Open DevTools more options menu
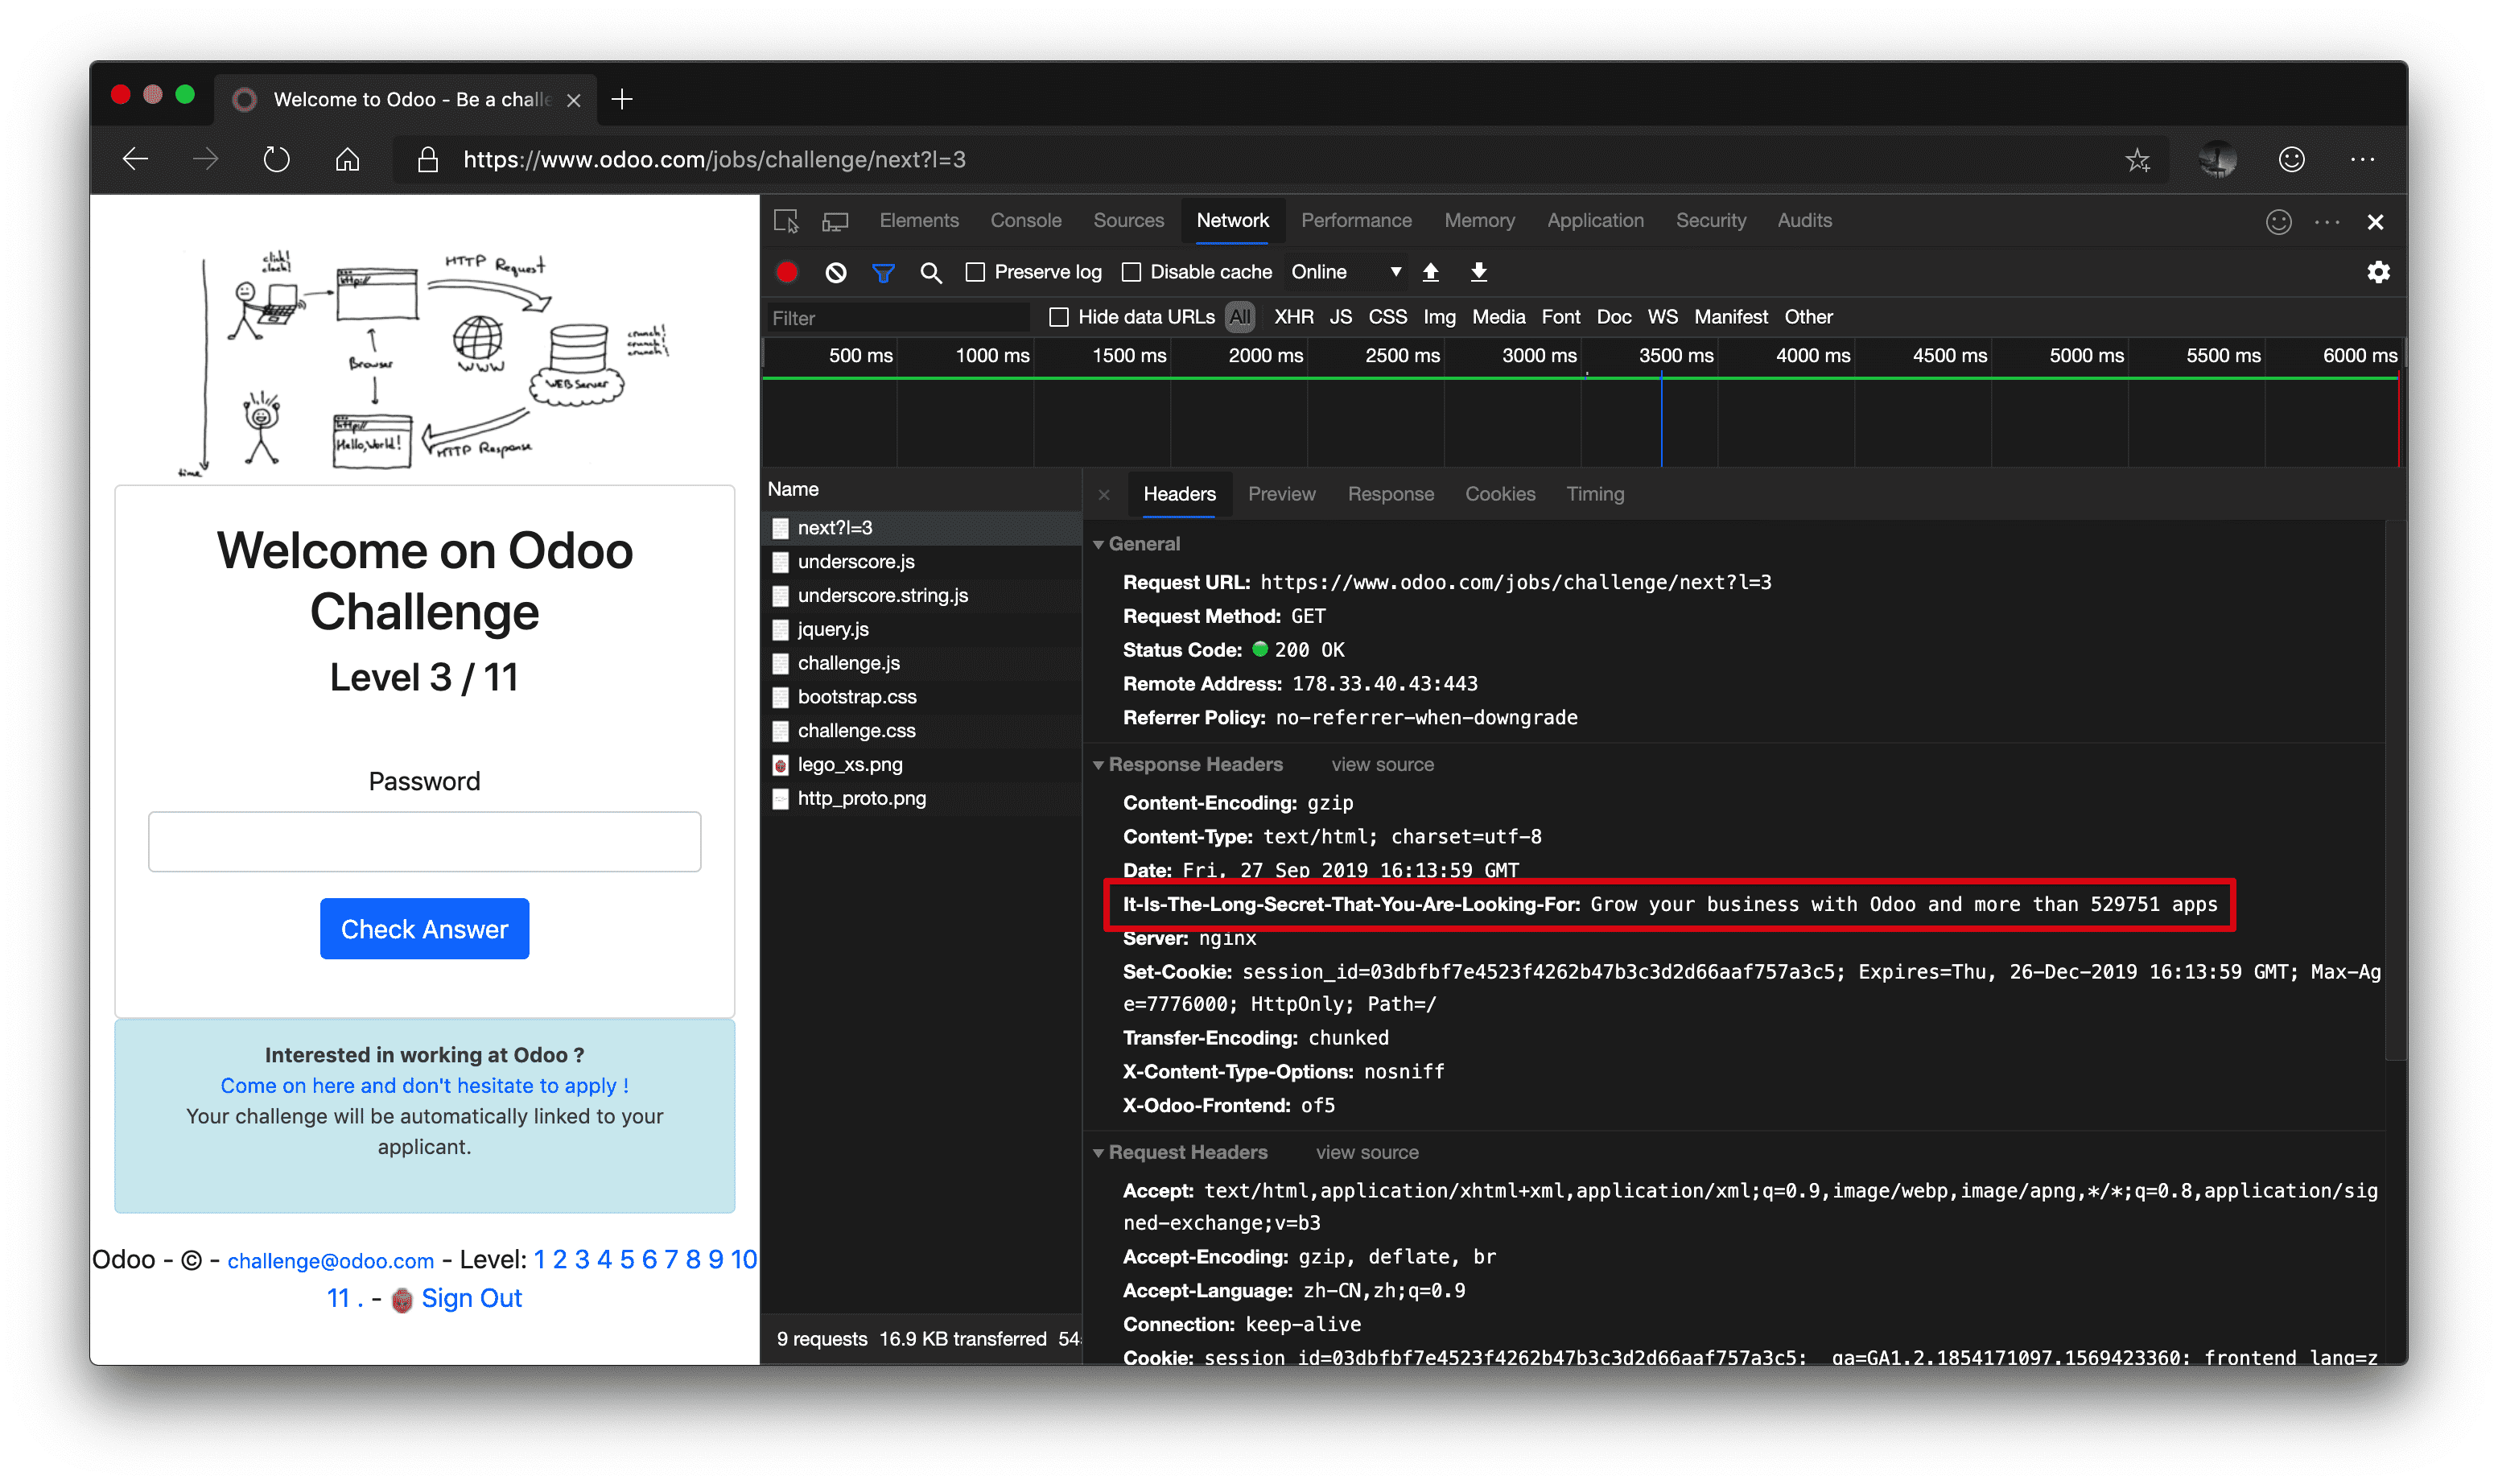The height and width of the screenshot is (1484, 2498). point(2327,221)
